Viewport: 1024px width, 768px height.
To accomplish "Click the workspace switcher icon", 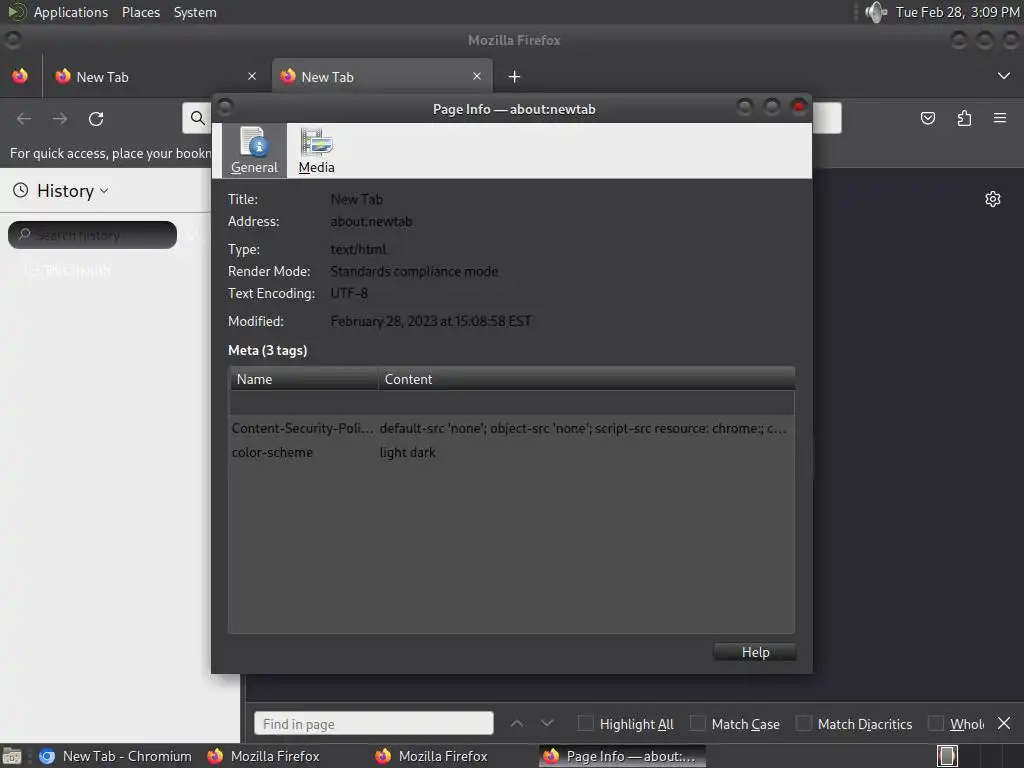I will (x=947, y=756).
